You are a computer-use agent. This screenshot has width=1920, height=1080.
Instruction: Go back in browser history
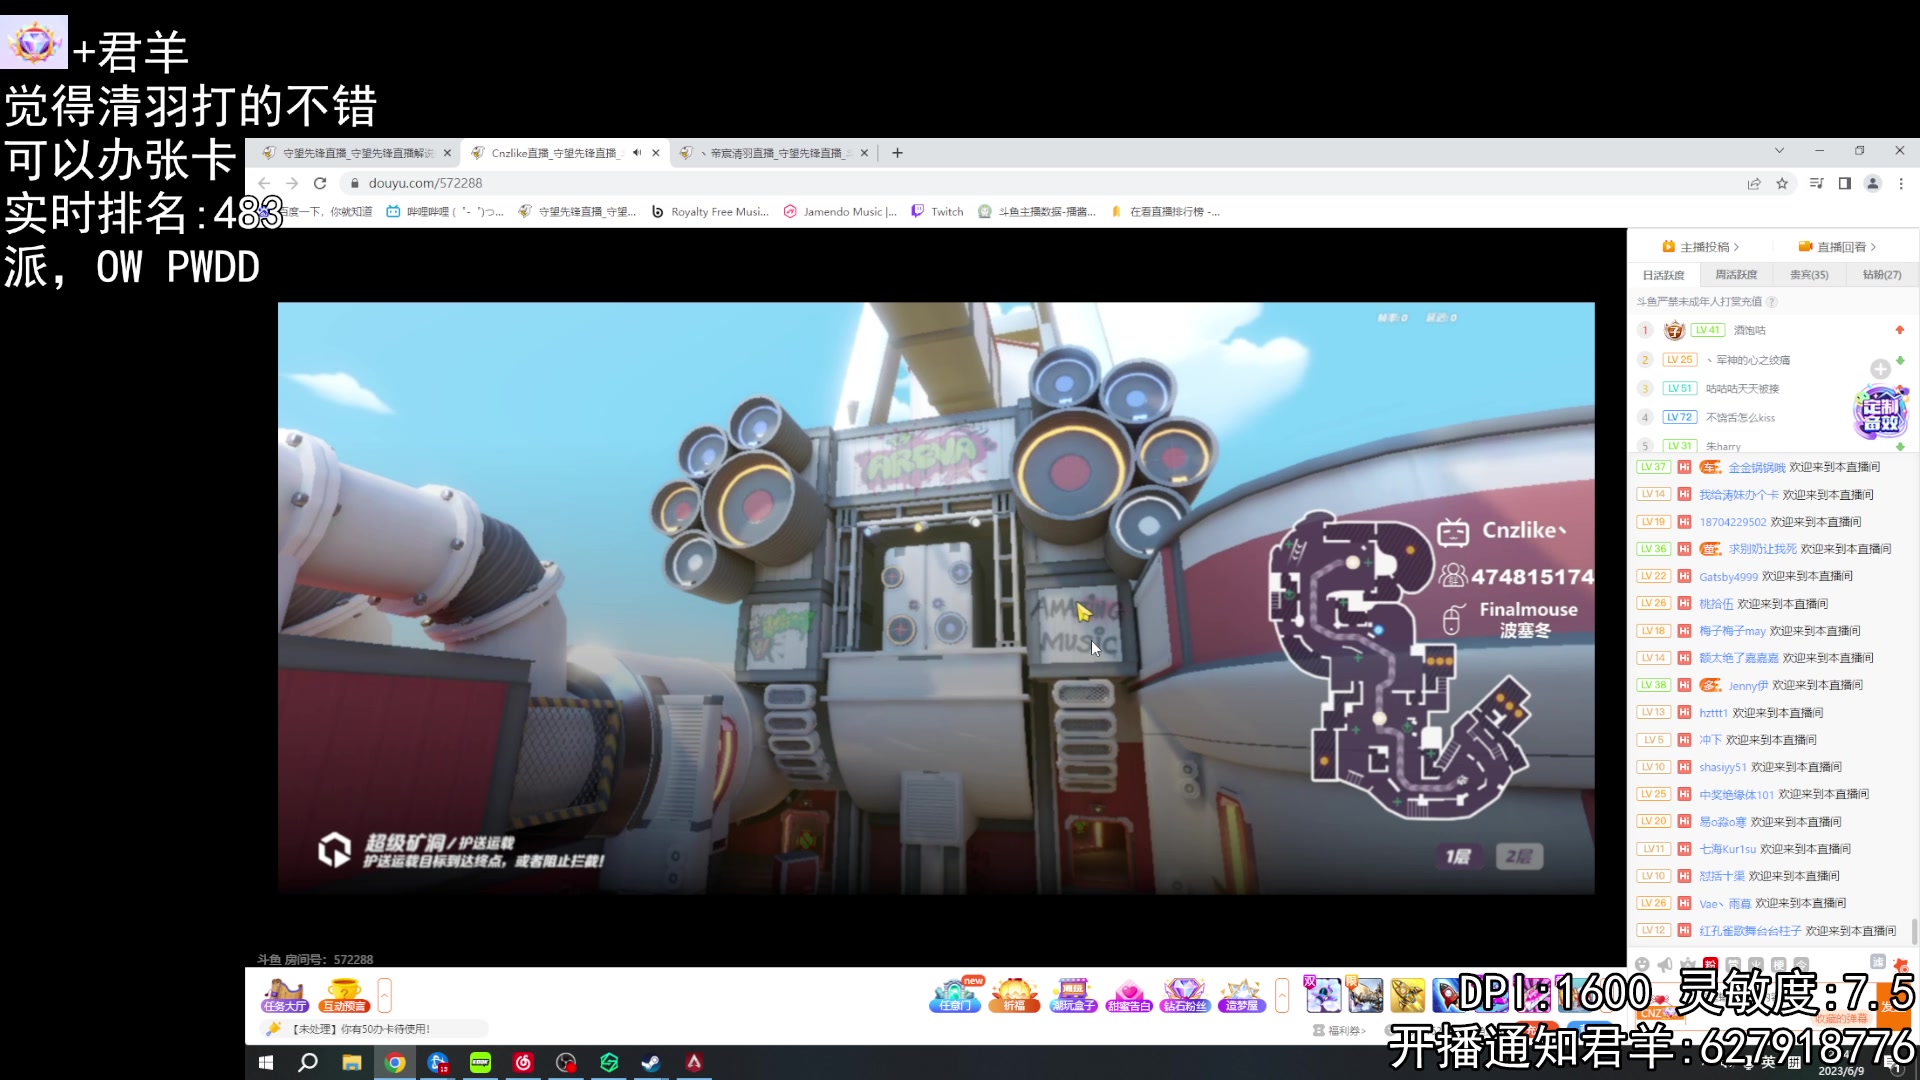264,183
